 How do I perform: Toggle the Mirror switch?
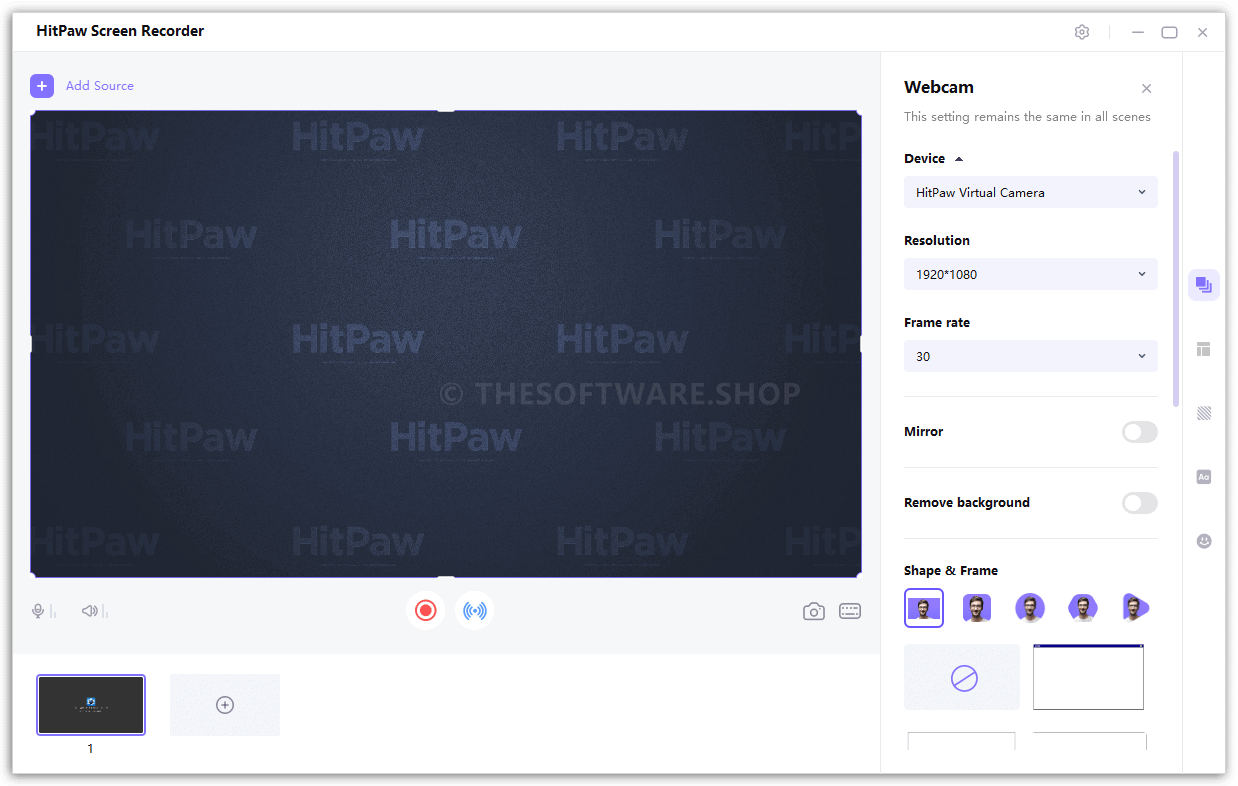click(x=1140, y=432)
